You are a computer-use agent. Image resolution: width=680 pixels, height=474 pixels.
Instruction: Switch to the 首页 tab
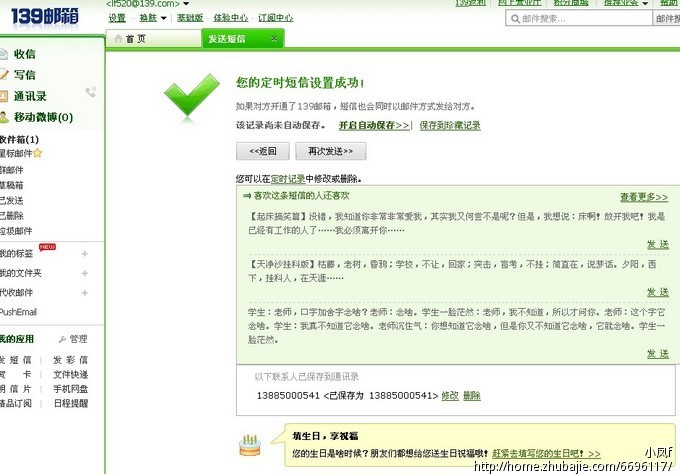tap(153, 39)
